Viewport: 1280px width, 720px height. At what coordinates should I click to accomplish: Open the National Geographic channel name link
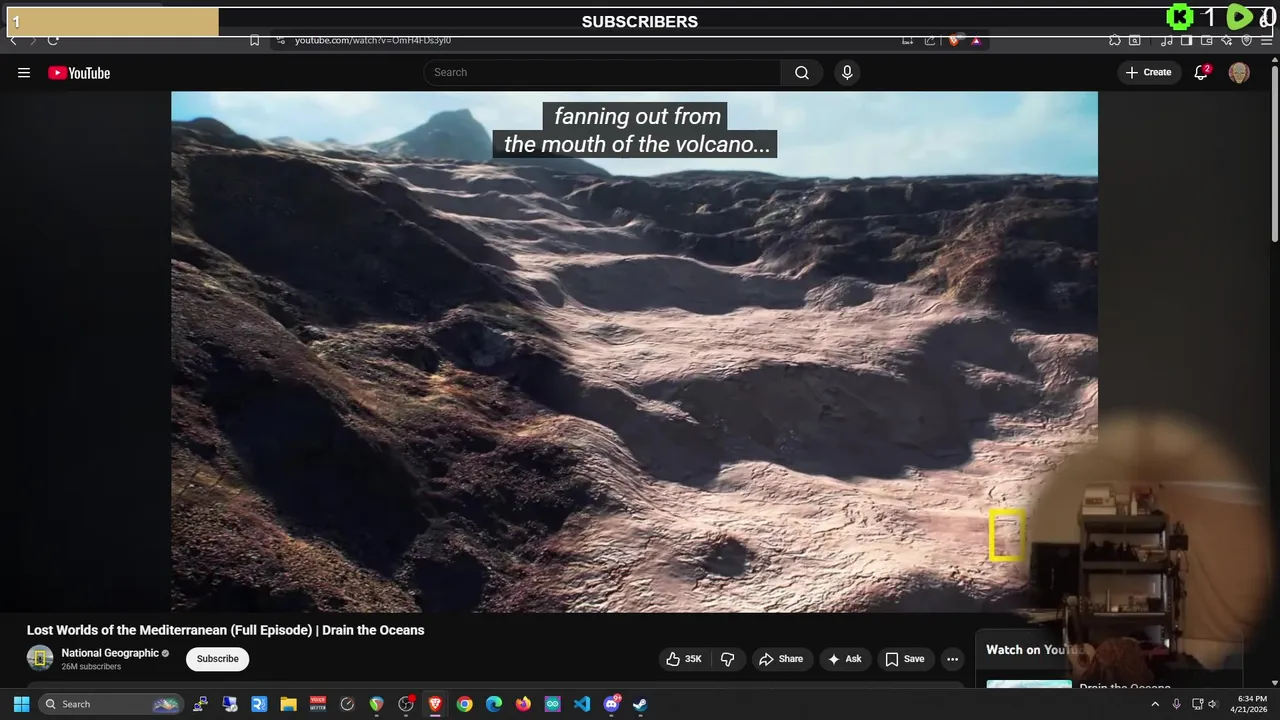click(110, 653)
